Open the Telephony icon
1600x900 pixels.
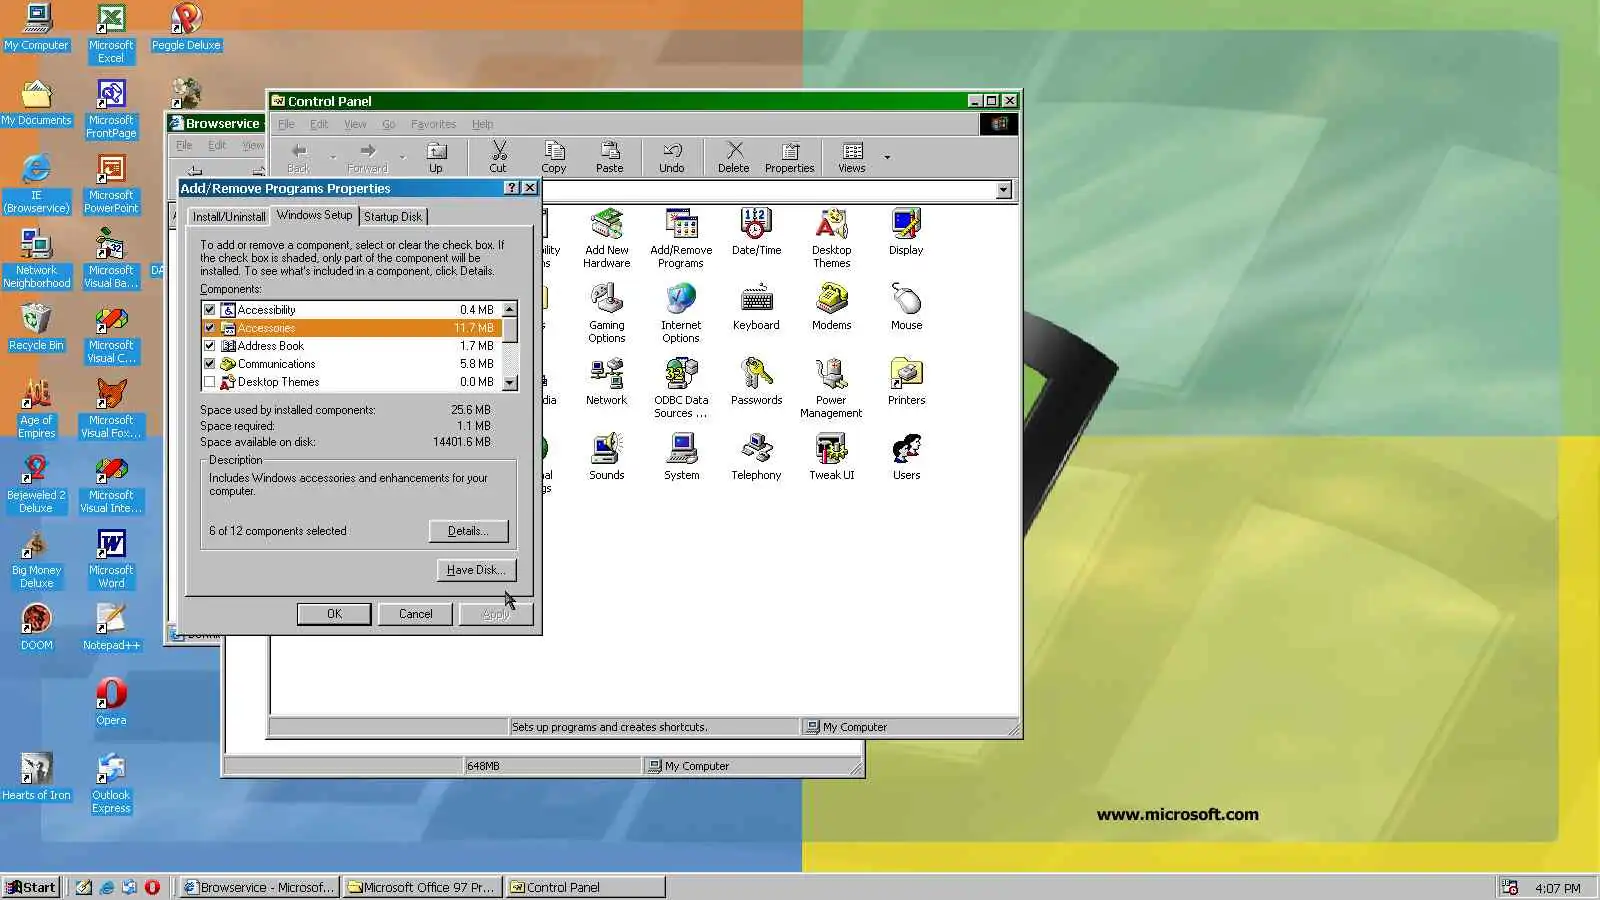tap(756, 457)
